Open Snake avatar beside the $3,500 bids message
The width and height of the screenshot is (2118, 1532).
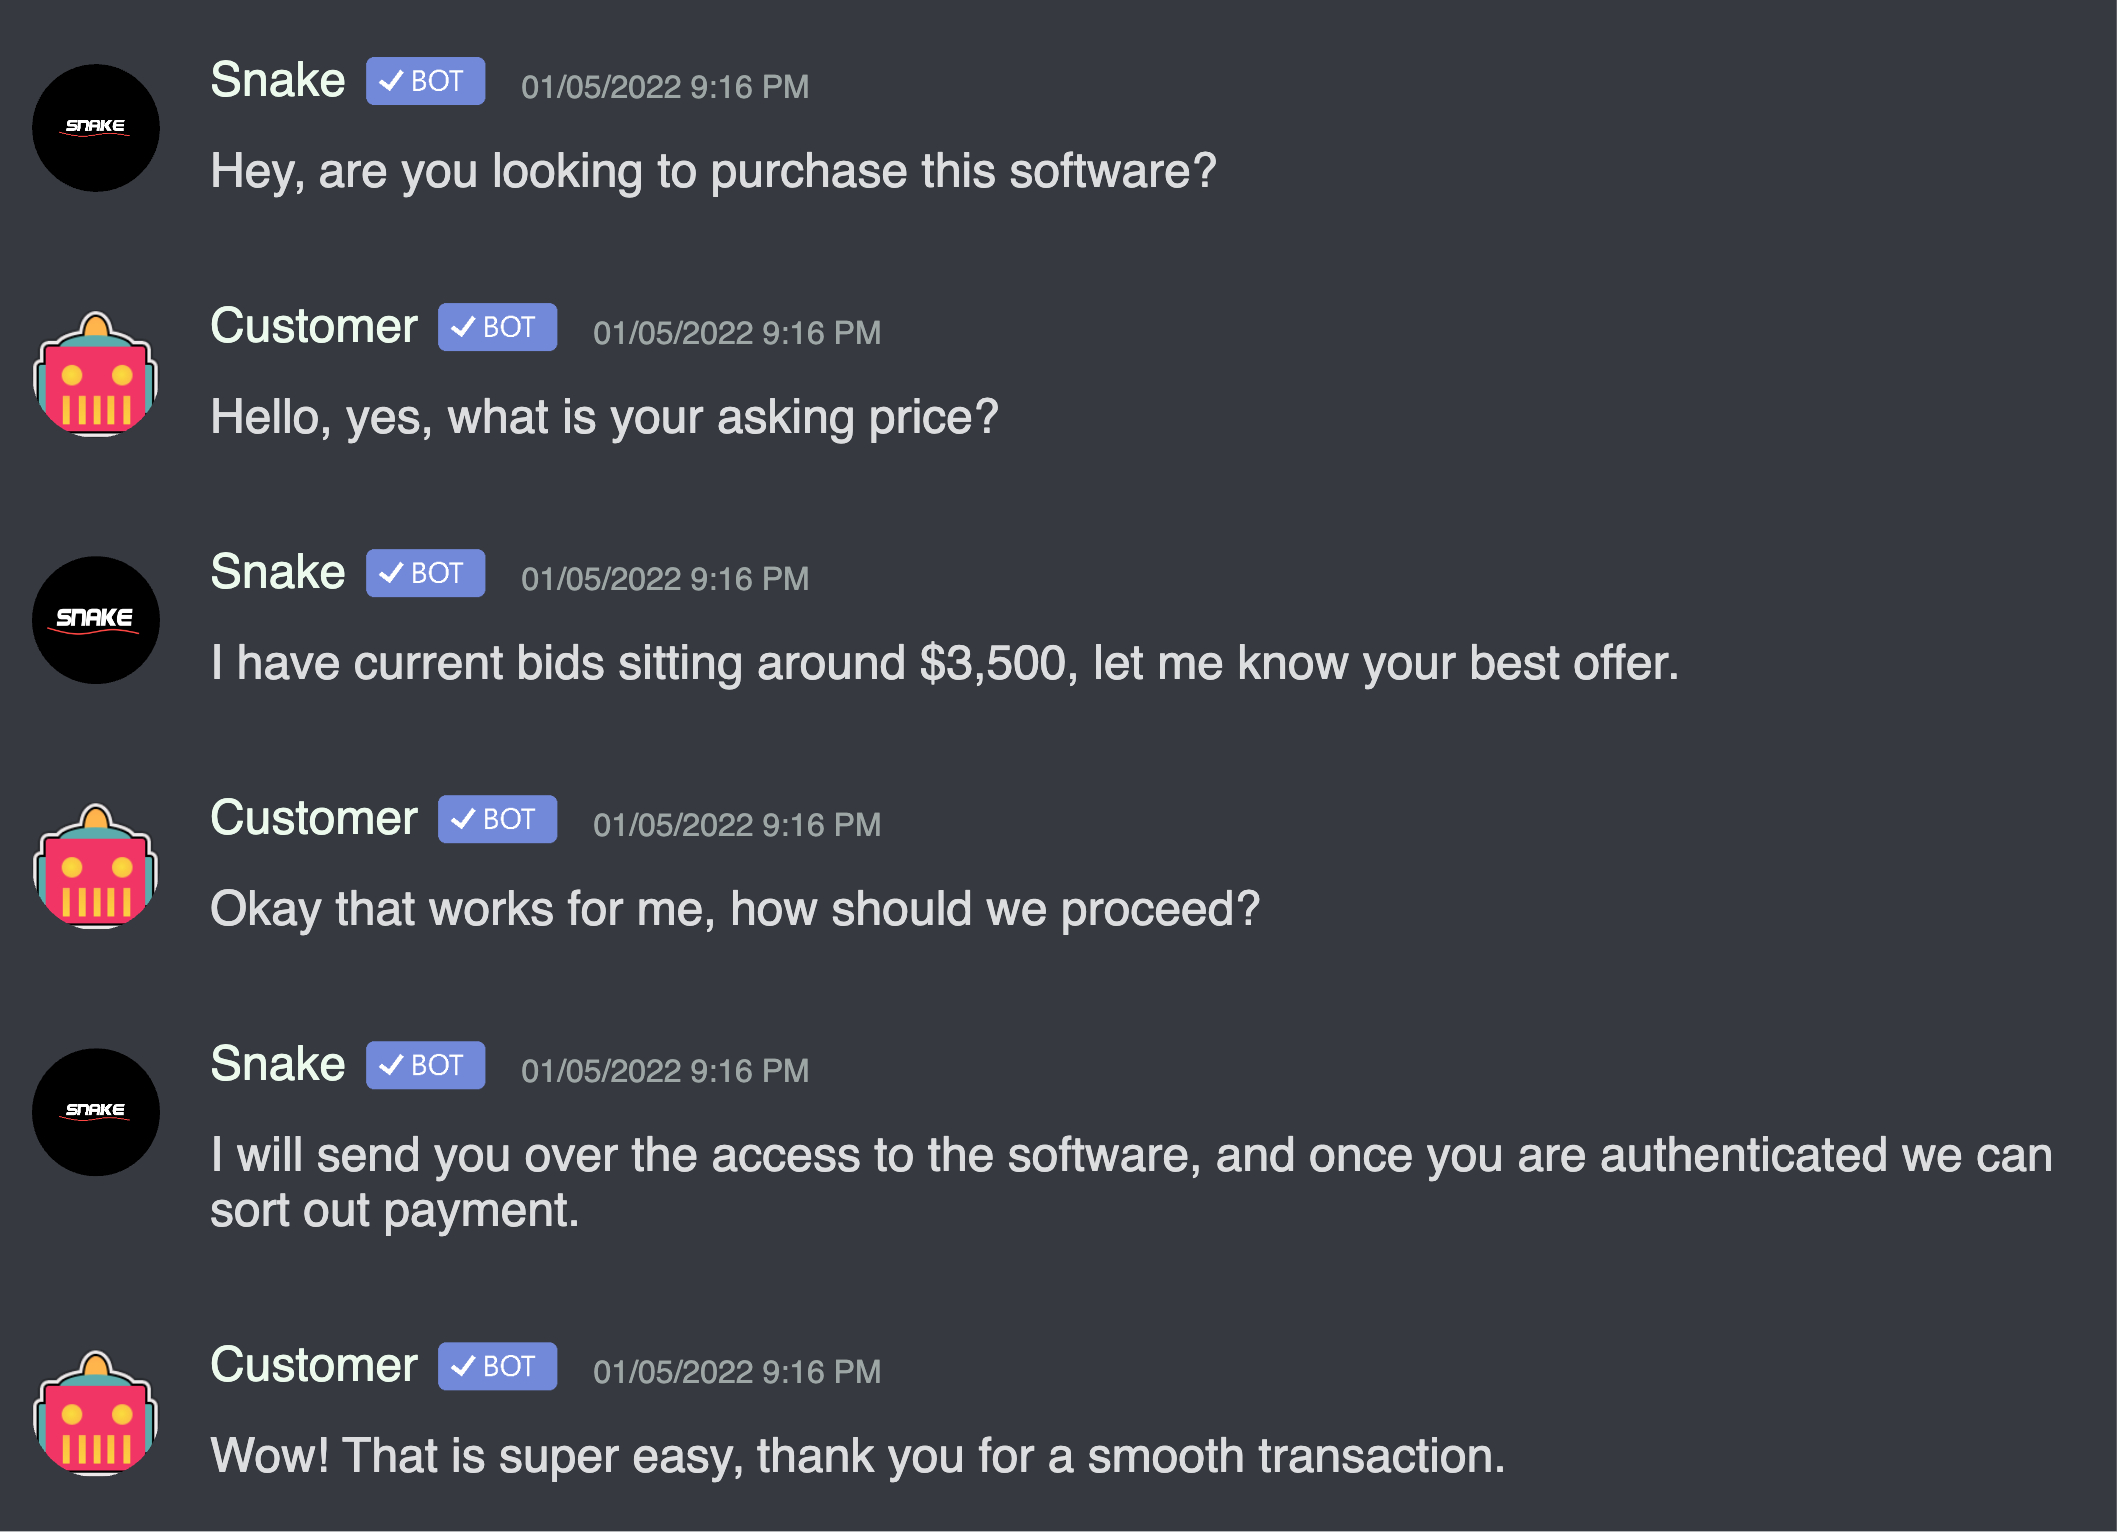[96, 620]
